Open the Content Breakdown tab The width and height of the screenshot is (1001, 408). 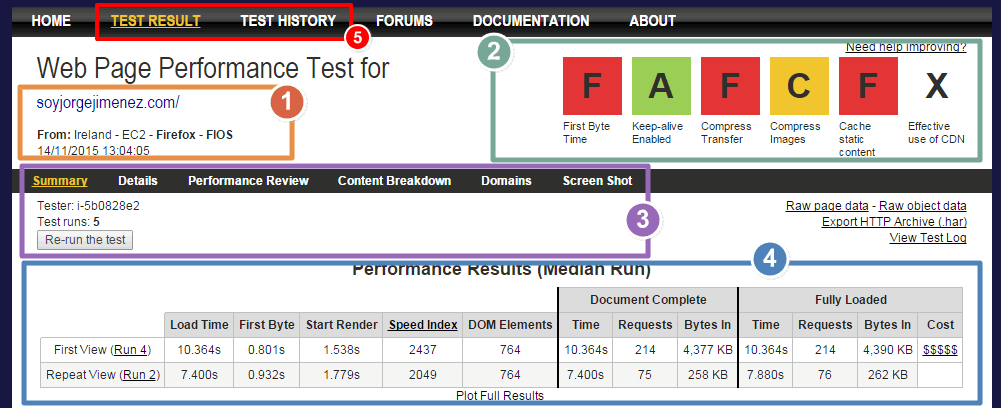(395, 181)
